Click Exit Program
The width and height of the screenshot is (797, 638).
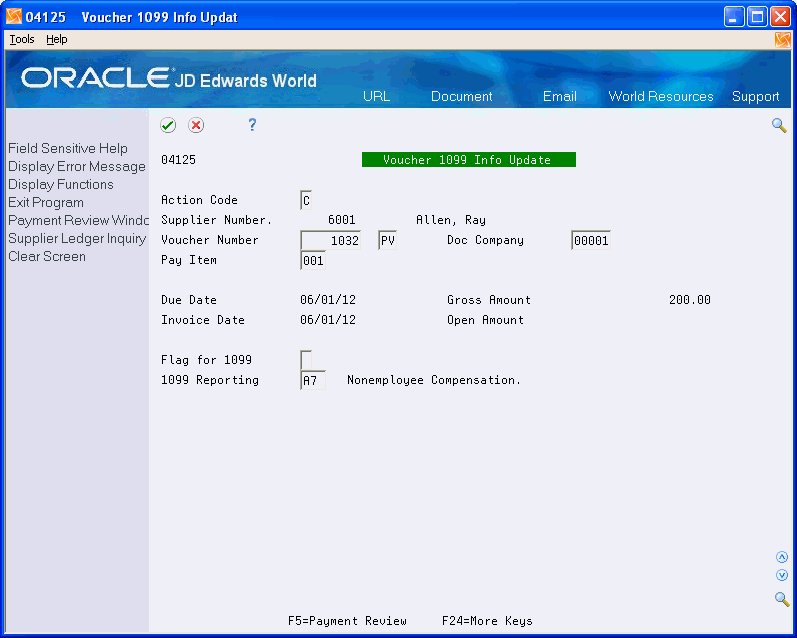[46, 202]
